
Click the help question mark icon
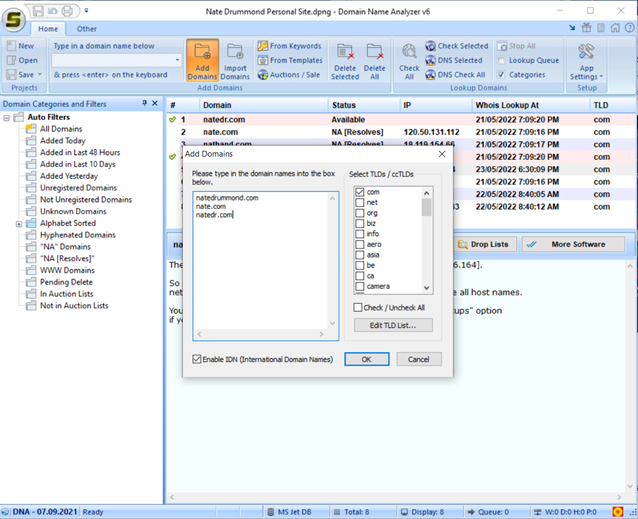(x=629, y=28)
